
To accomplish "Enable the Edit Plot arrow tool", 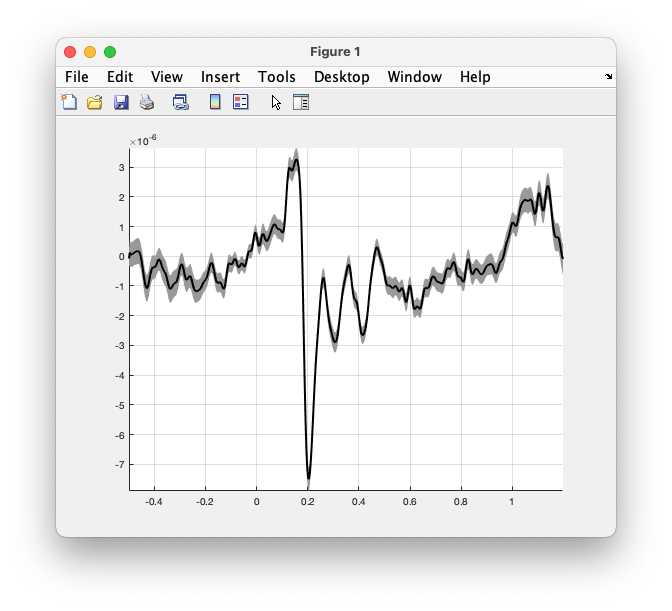I will pos(276,102).
